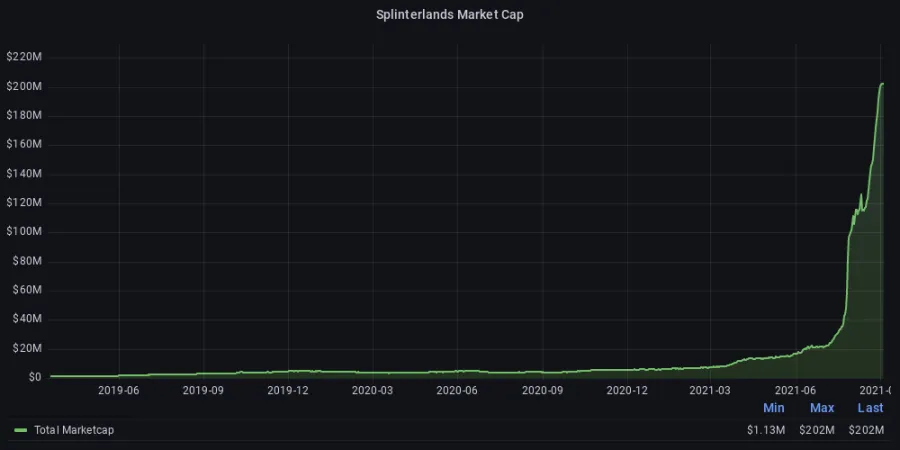Image resolution: width=900 pixels, height=450 pixels.
Task: Click the chart line peak near $202M
Action: coord(882,84)
